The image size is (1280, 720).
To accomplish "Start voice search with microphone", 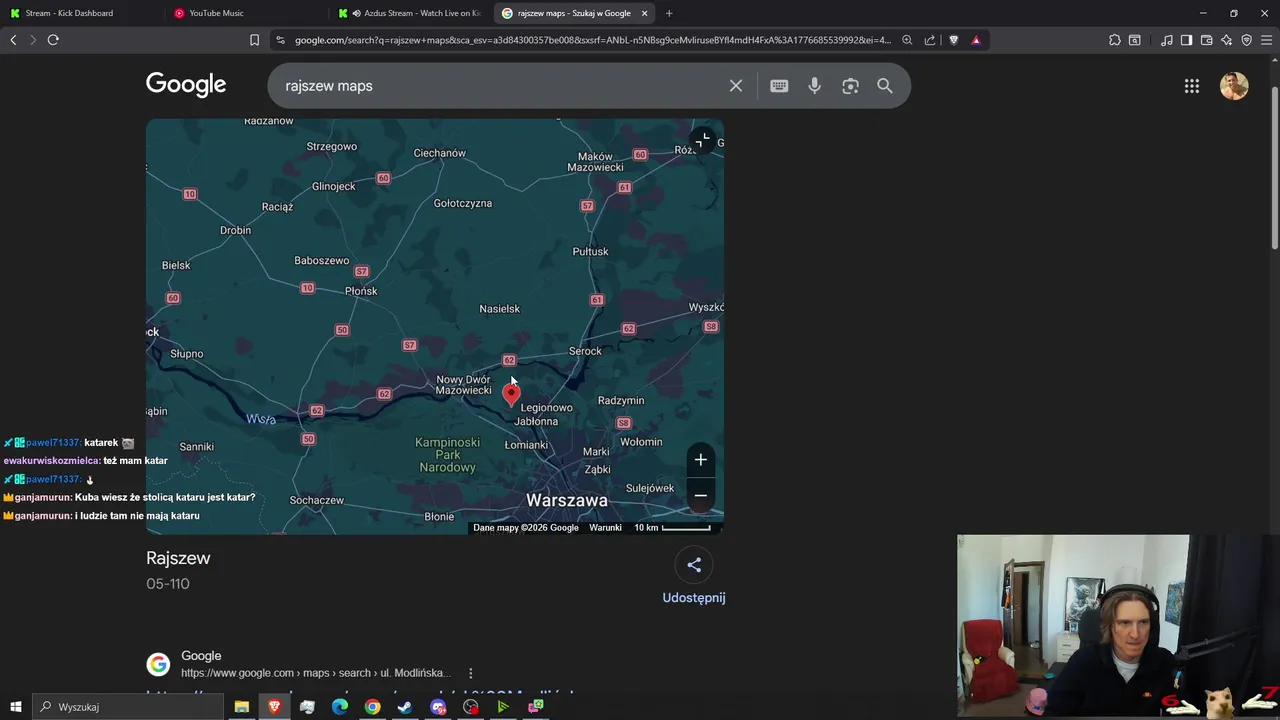I will 815,86.
